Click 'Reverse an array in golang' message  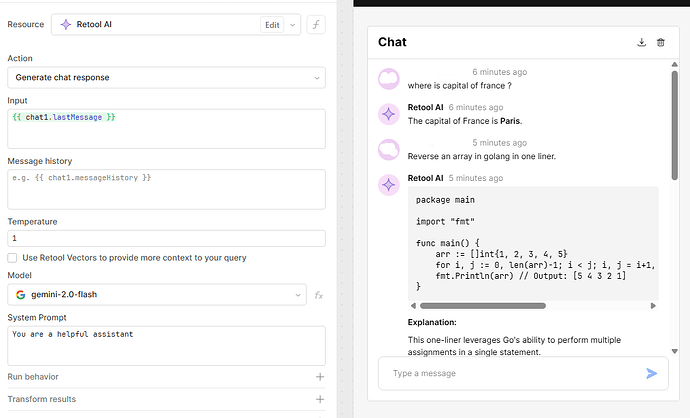click(481, 157)
